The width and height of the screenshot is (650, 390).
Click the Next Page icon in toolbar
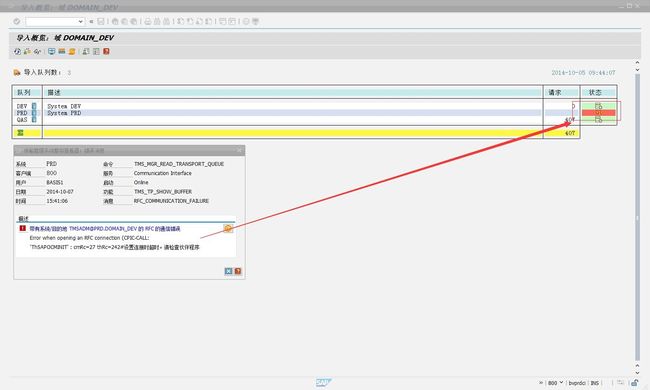(199, 21)
